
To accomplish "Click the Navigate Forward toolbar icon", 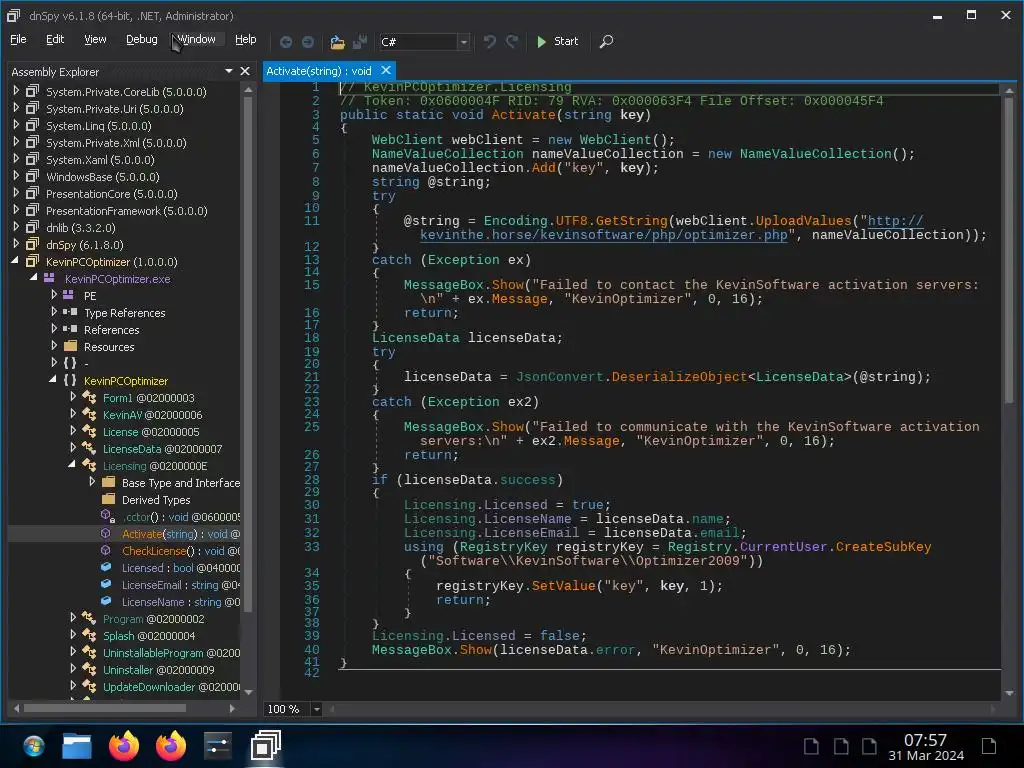I will [308, 42].
